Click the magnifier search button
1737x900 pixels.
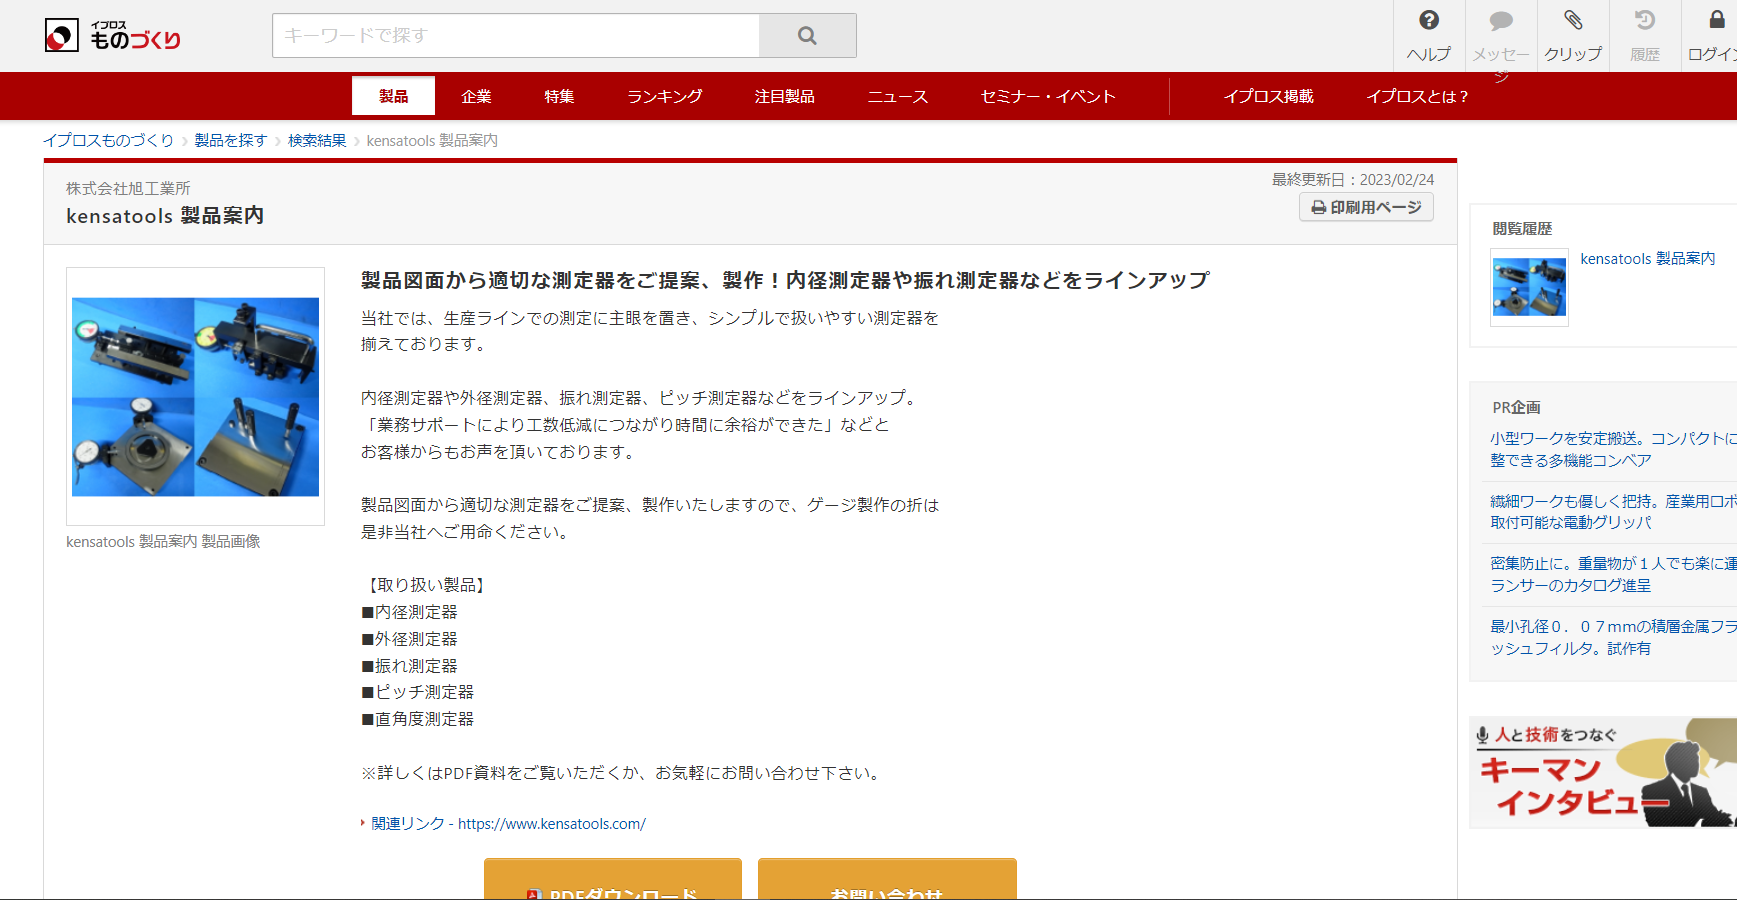coord(808,36)
